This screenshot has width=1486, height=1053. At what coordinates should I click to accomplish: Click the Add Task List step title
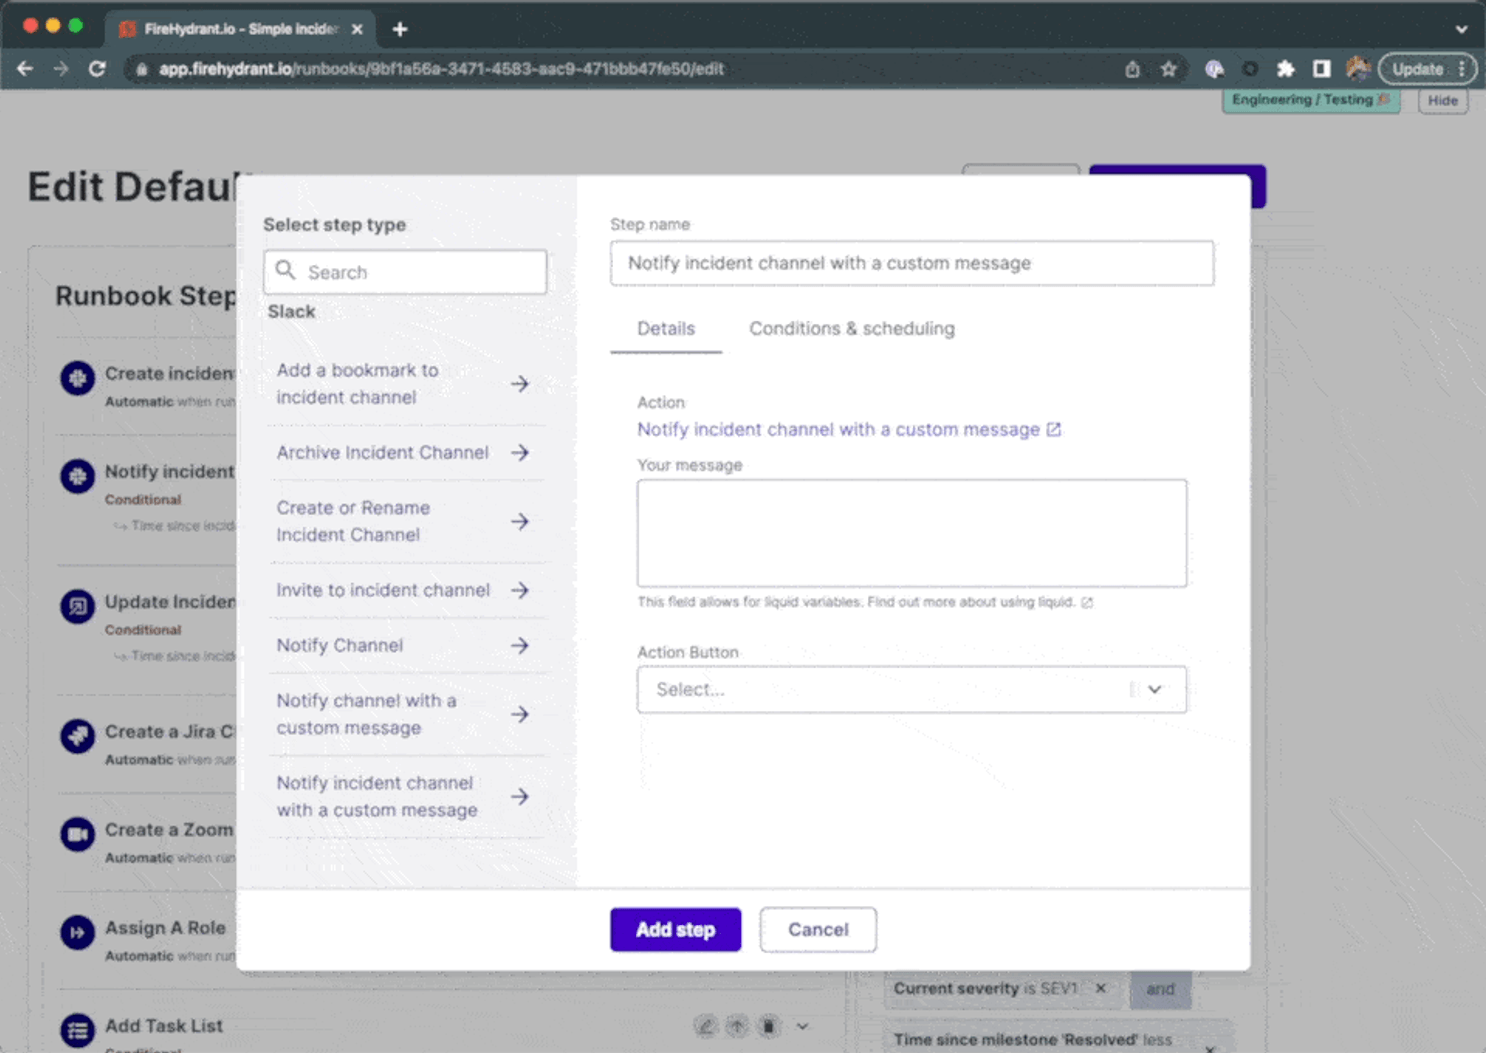pyautogui.click(x=164, y=1026)
